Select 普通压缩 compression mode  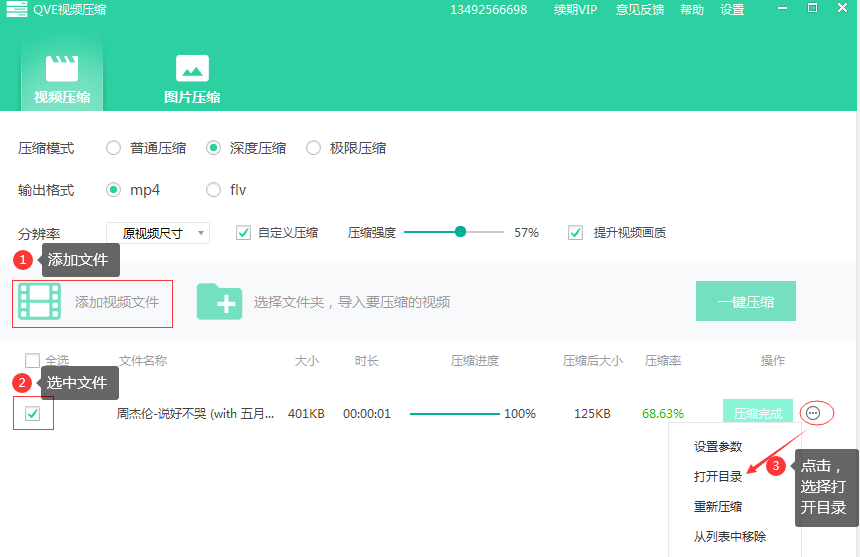pyautogui.click(x=114, y=148)
